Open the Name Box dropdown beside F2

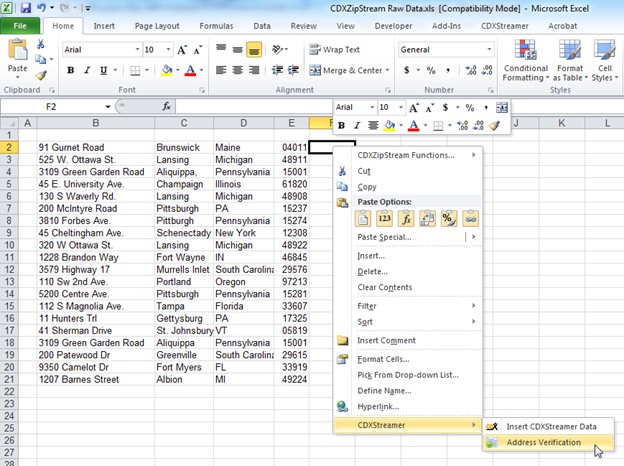click(107, 107)
